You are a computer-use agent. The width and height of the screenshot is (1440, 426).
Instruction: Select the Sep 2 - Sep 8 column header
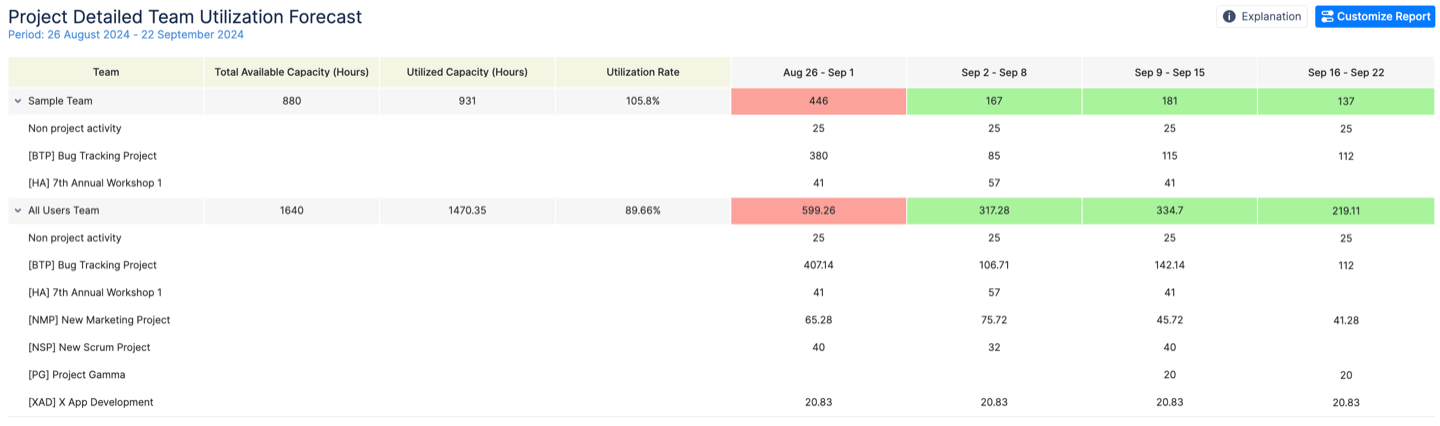(994, 72)
